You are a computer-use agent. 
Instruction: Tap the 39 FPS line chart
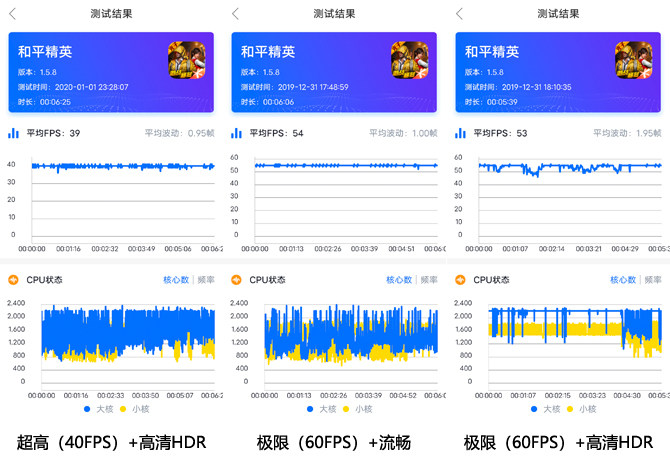coord(123,200)
